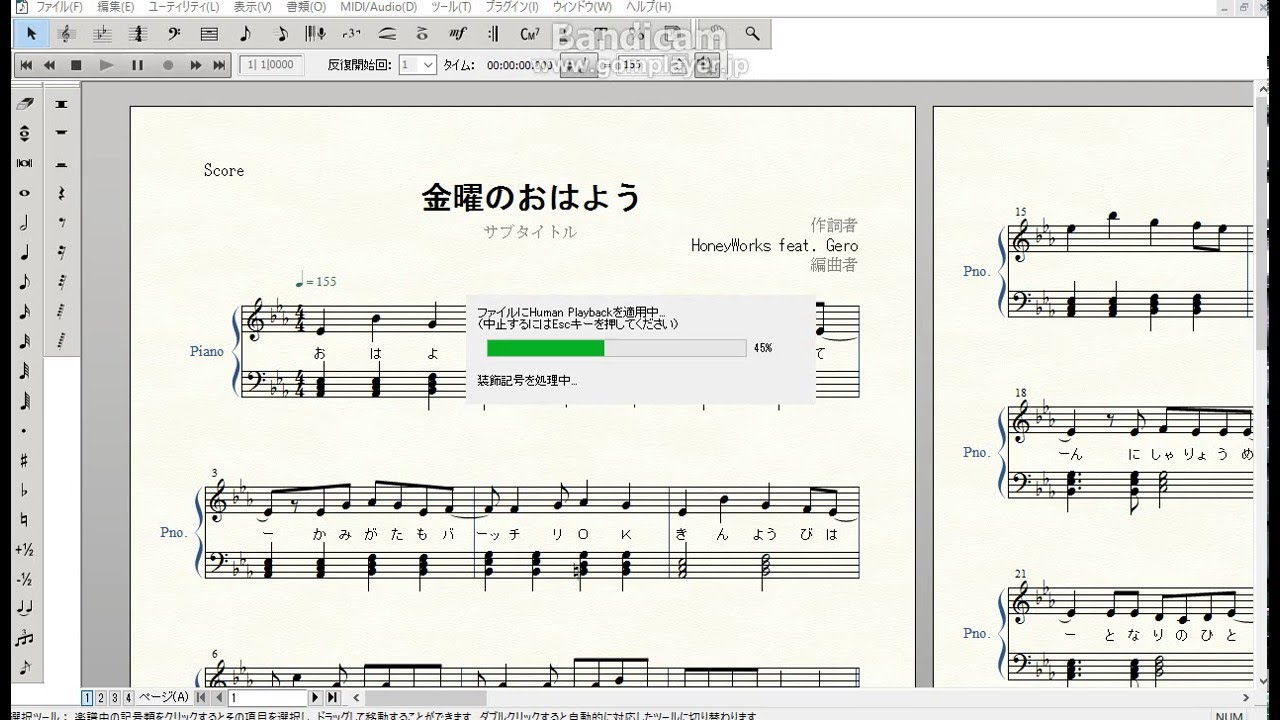Click the horizontal scrollbar thumb

coord(426,698)
